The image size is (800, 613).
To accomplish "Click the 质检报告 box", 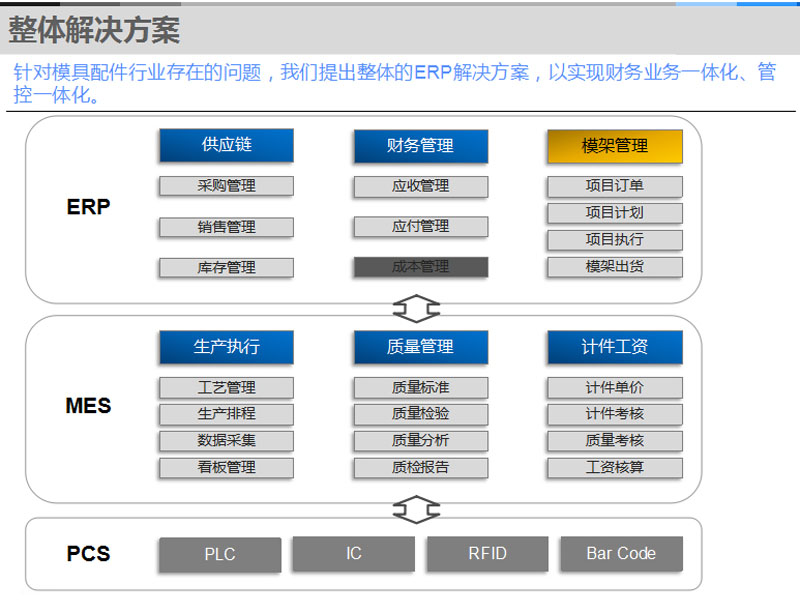I will (x=420, y=467).
